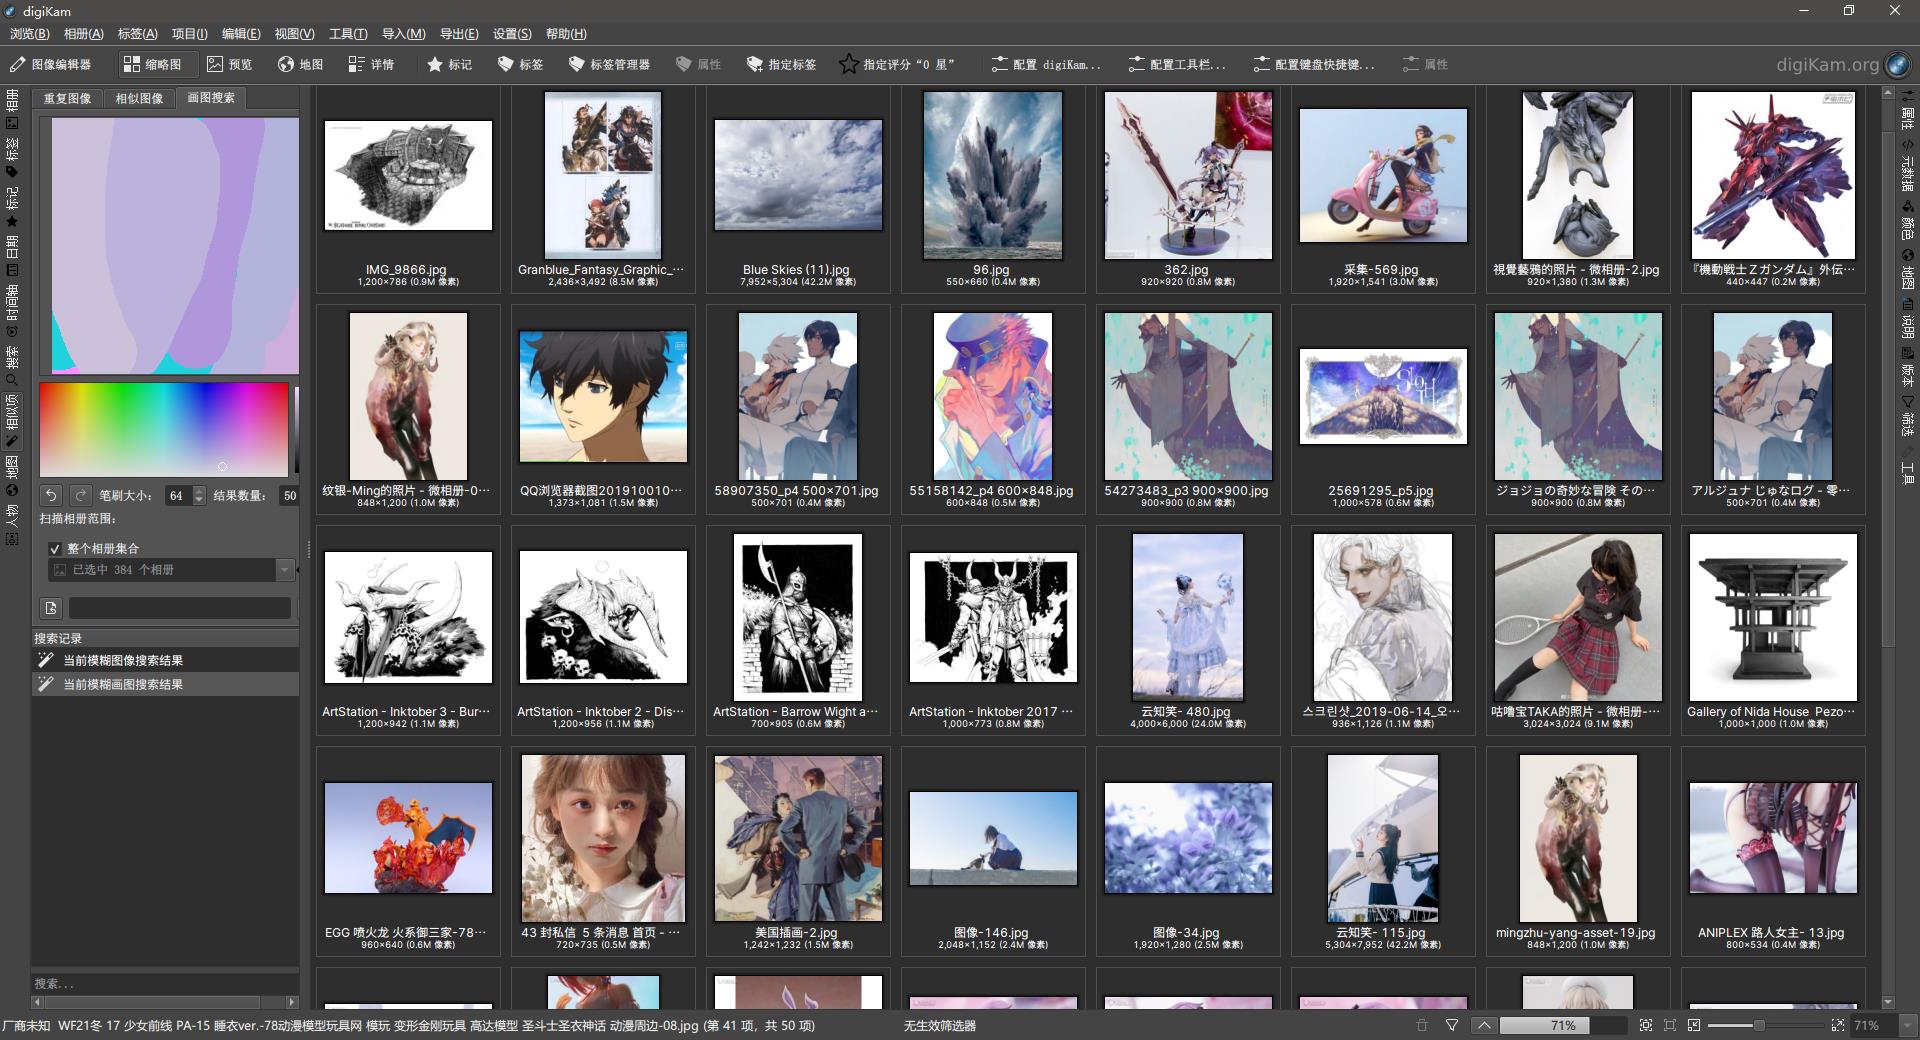Click the search name input field
1920x1040 pixels.
pos(180,608)
